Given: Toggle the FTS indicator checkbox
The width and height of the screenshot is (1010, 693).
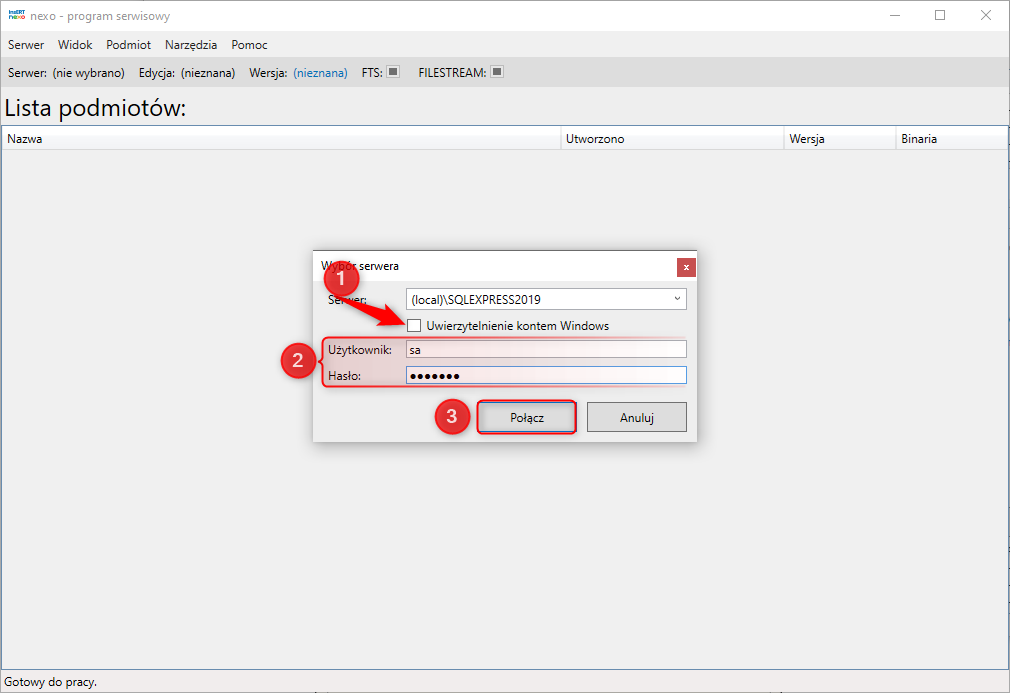Looking at the screenshot, I should pyautogui.click(x=393, y=71).
